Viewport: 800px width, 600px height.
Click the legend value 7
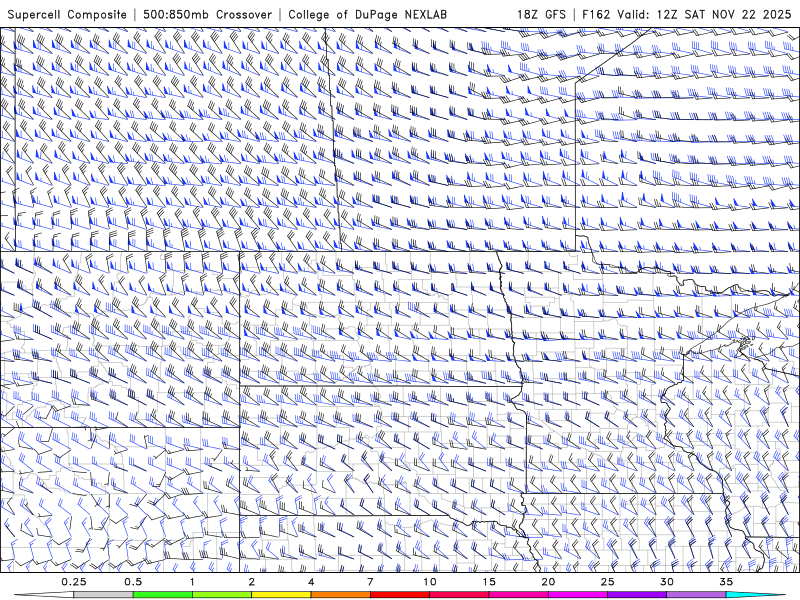370,582
